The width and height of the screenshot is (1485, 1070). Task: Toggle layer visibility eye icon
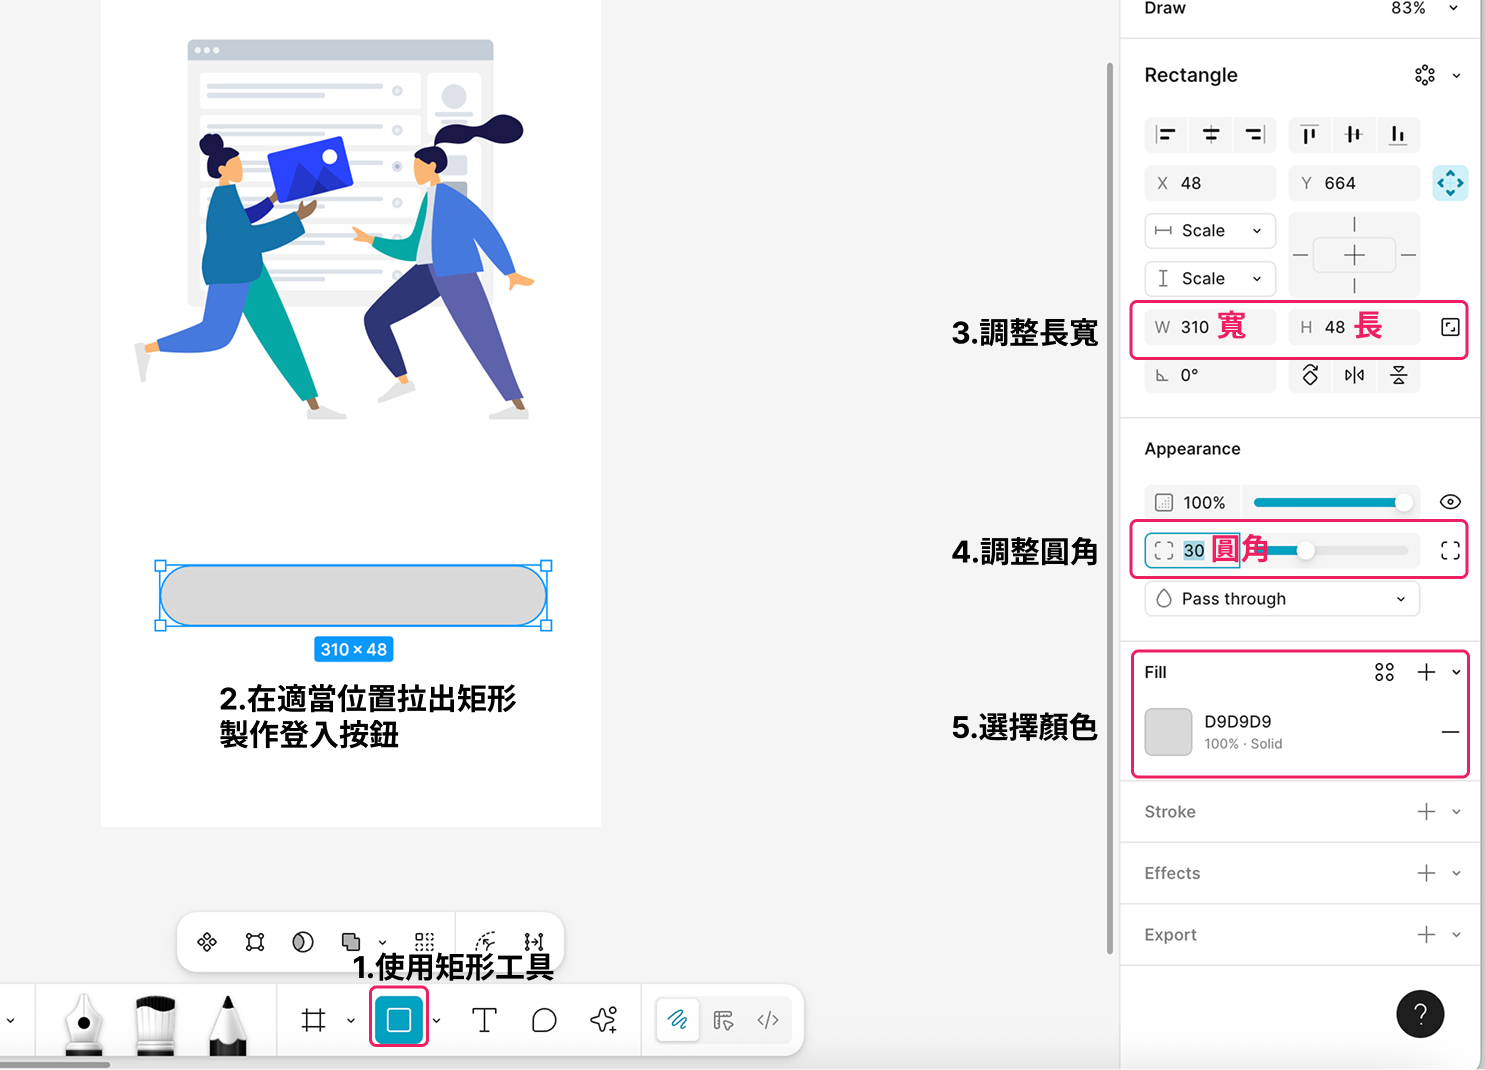point(1450,502)
